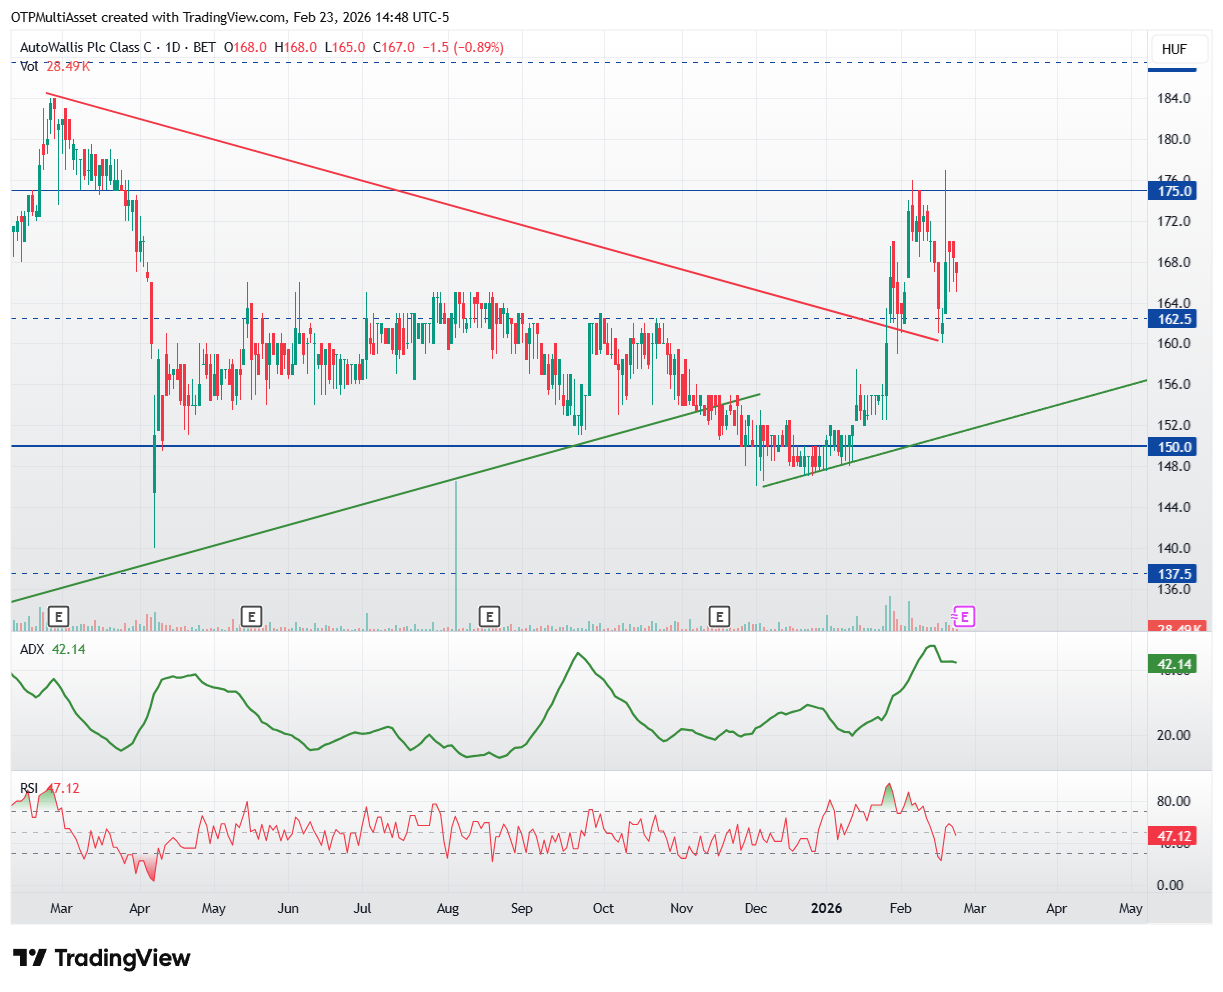Select the earnings E marker in mid-August
1223x992 pixels.
(489, 616)
